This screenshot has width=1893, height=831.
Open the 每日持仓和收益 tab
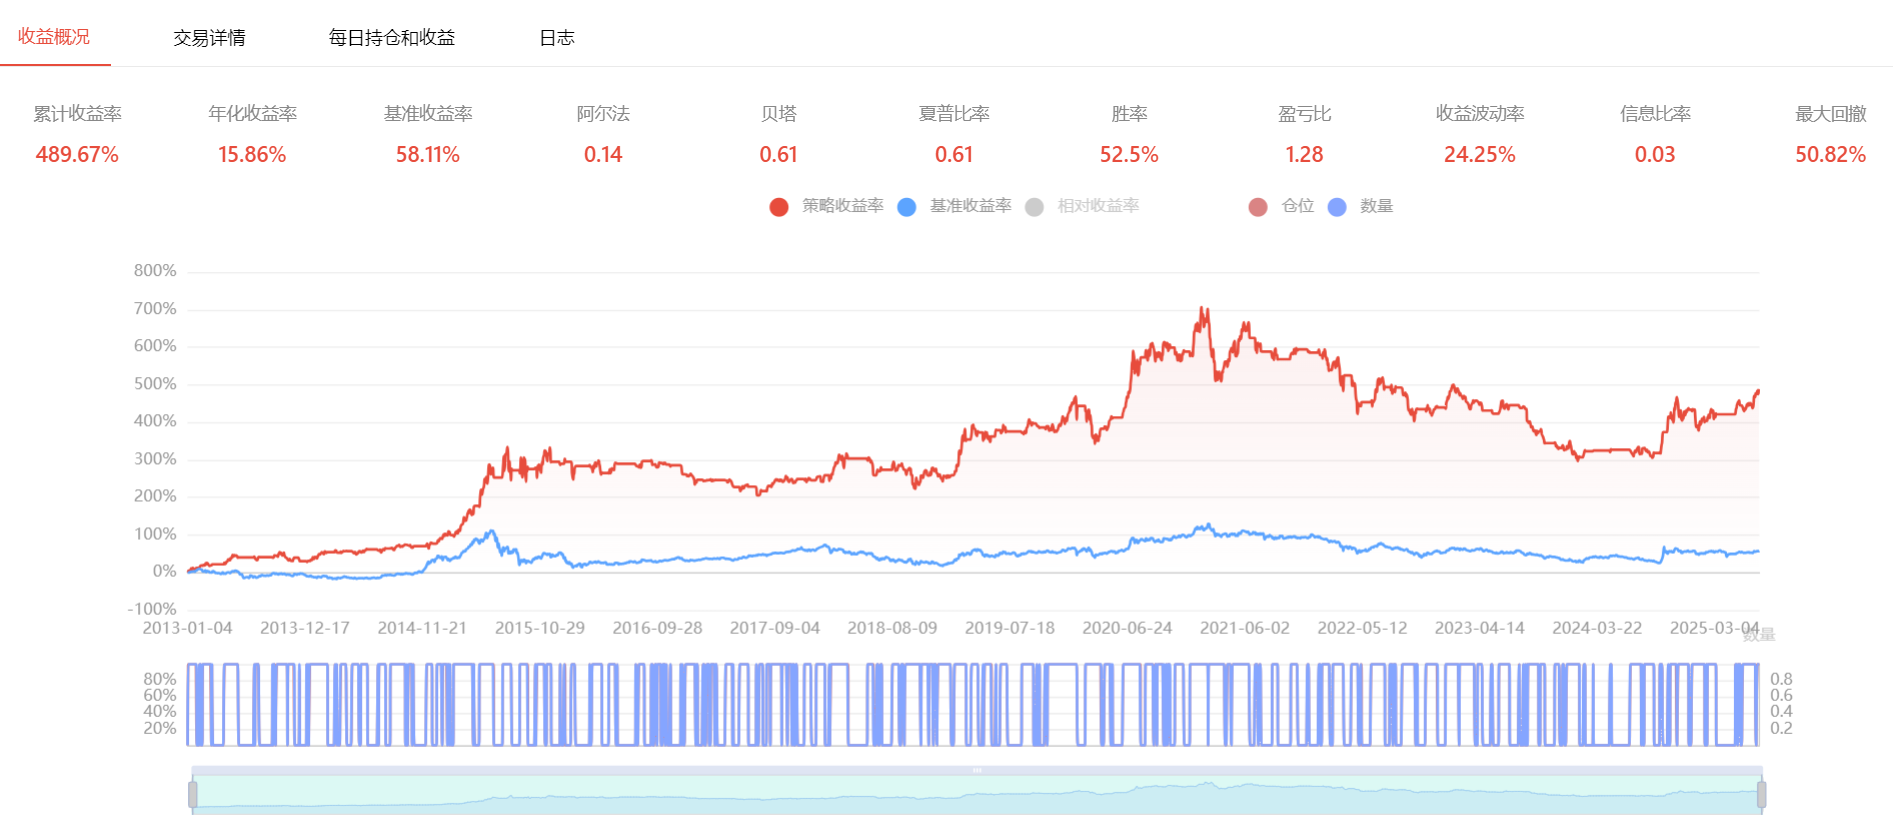[391, 38]
